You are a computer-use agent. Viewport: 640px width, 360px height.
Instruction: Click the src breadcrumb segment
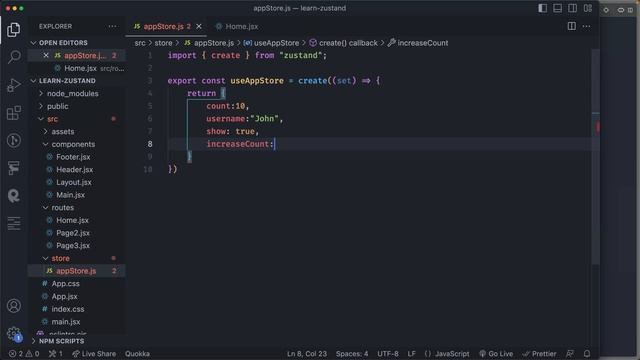(140, 43)
